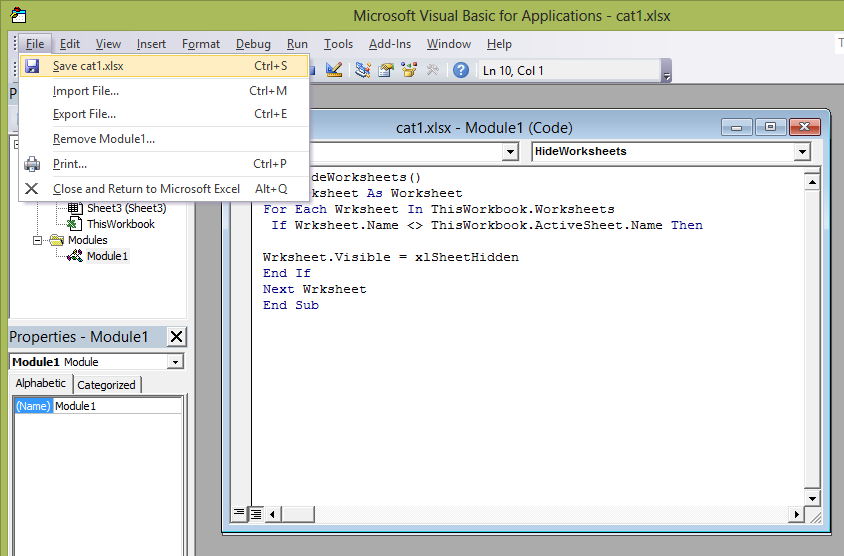Image resolution: width=844 pixels, height=556 pixels.
Task: Click the 'For Each Wrksheet In' code line
Action: pos(439,209)
